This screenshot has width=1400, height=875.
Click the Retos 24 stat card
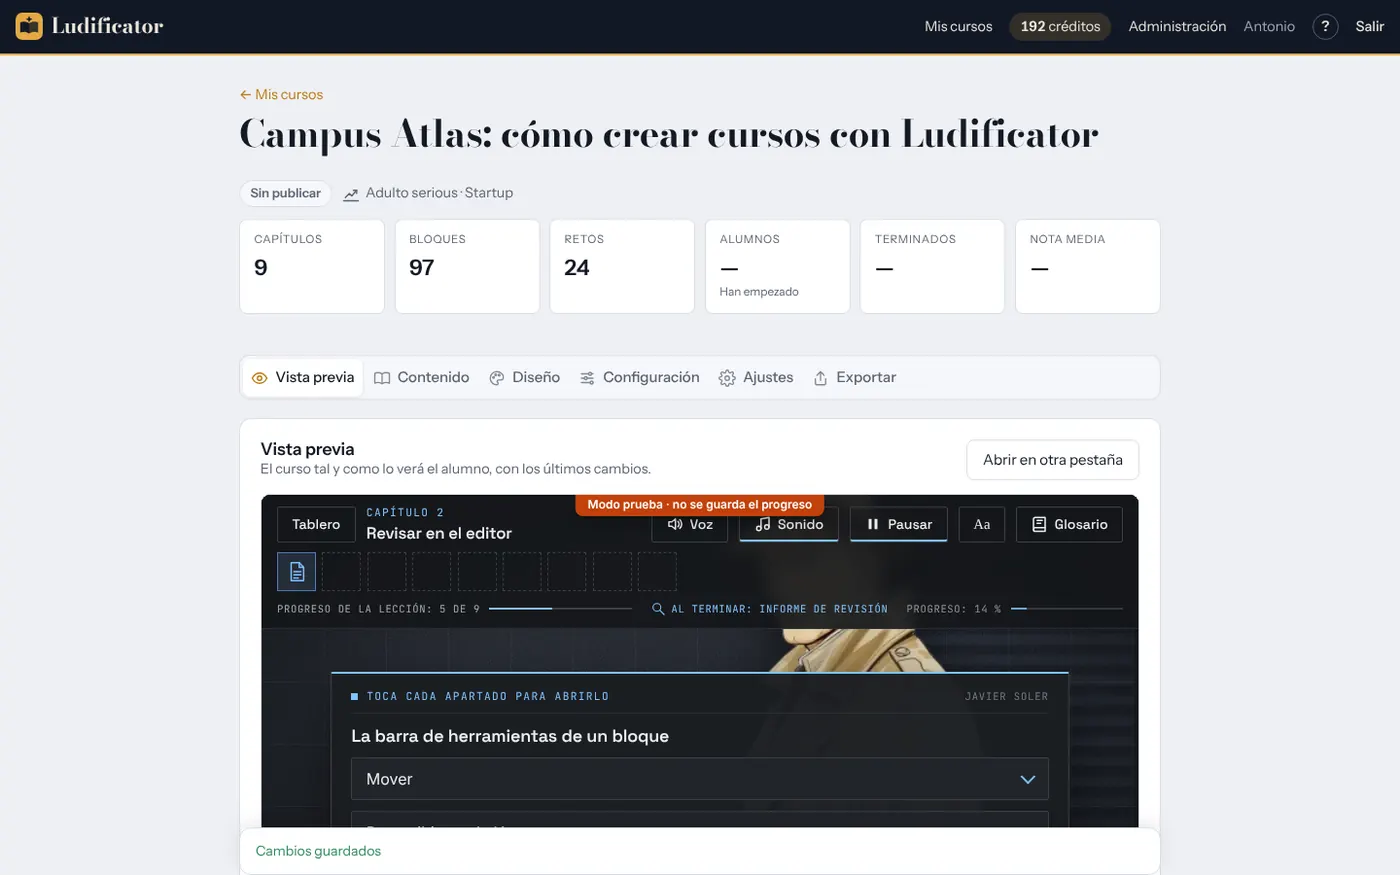point(622,267)
